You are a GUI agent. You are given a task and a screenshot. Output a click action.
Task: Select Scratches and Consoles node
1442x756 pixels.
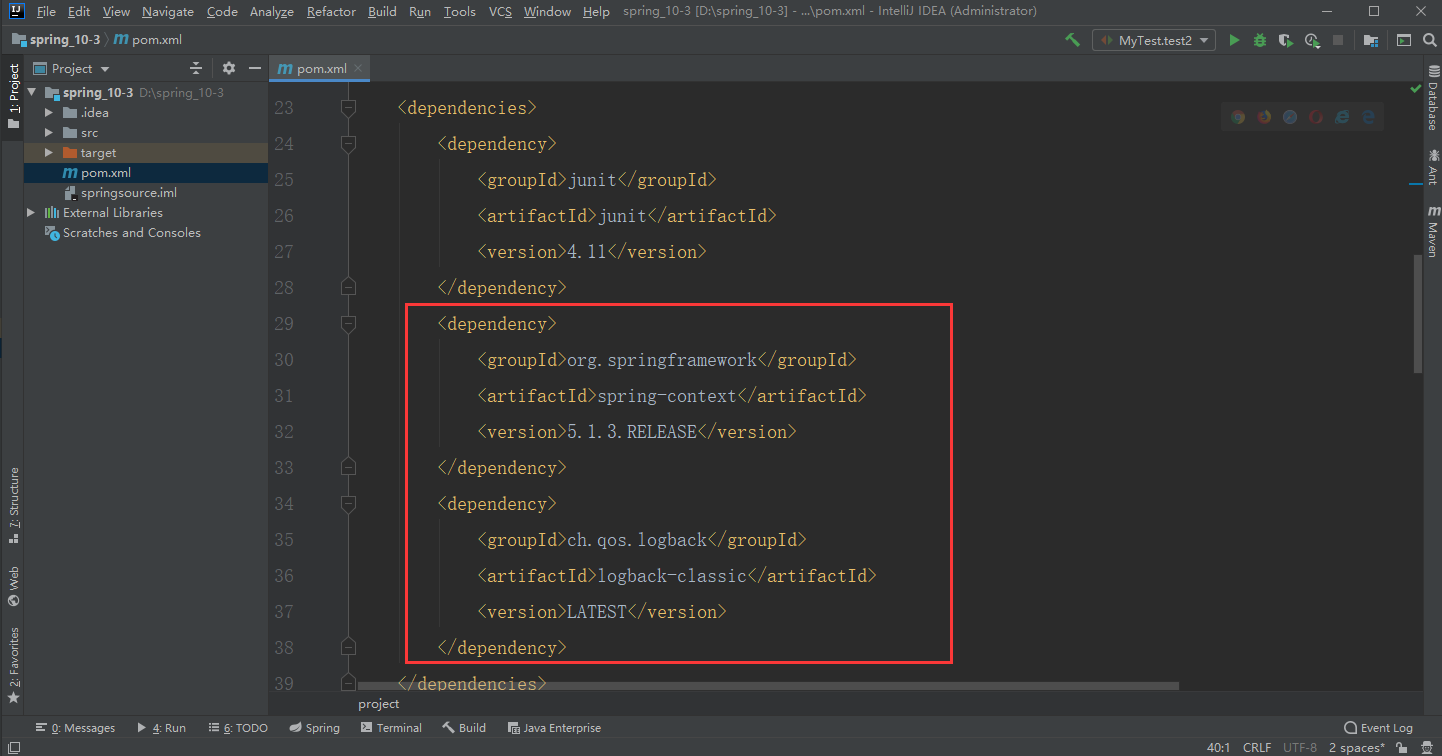132,233
